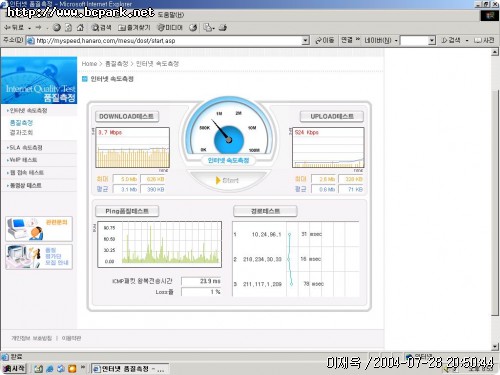Click the 관련문의 banner
The width and height of the screenshot is (500, 375).
[x=39, y=229]
